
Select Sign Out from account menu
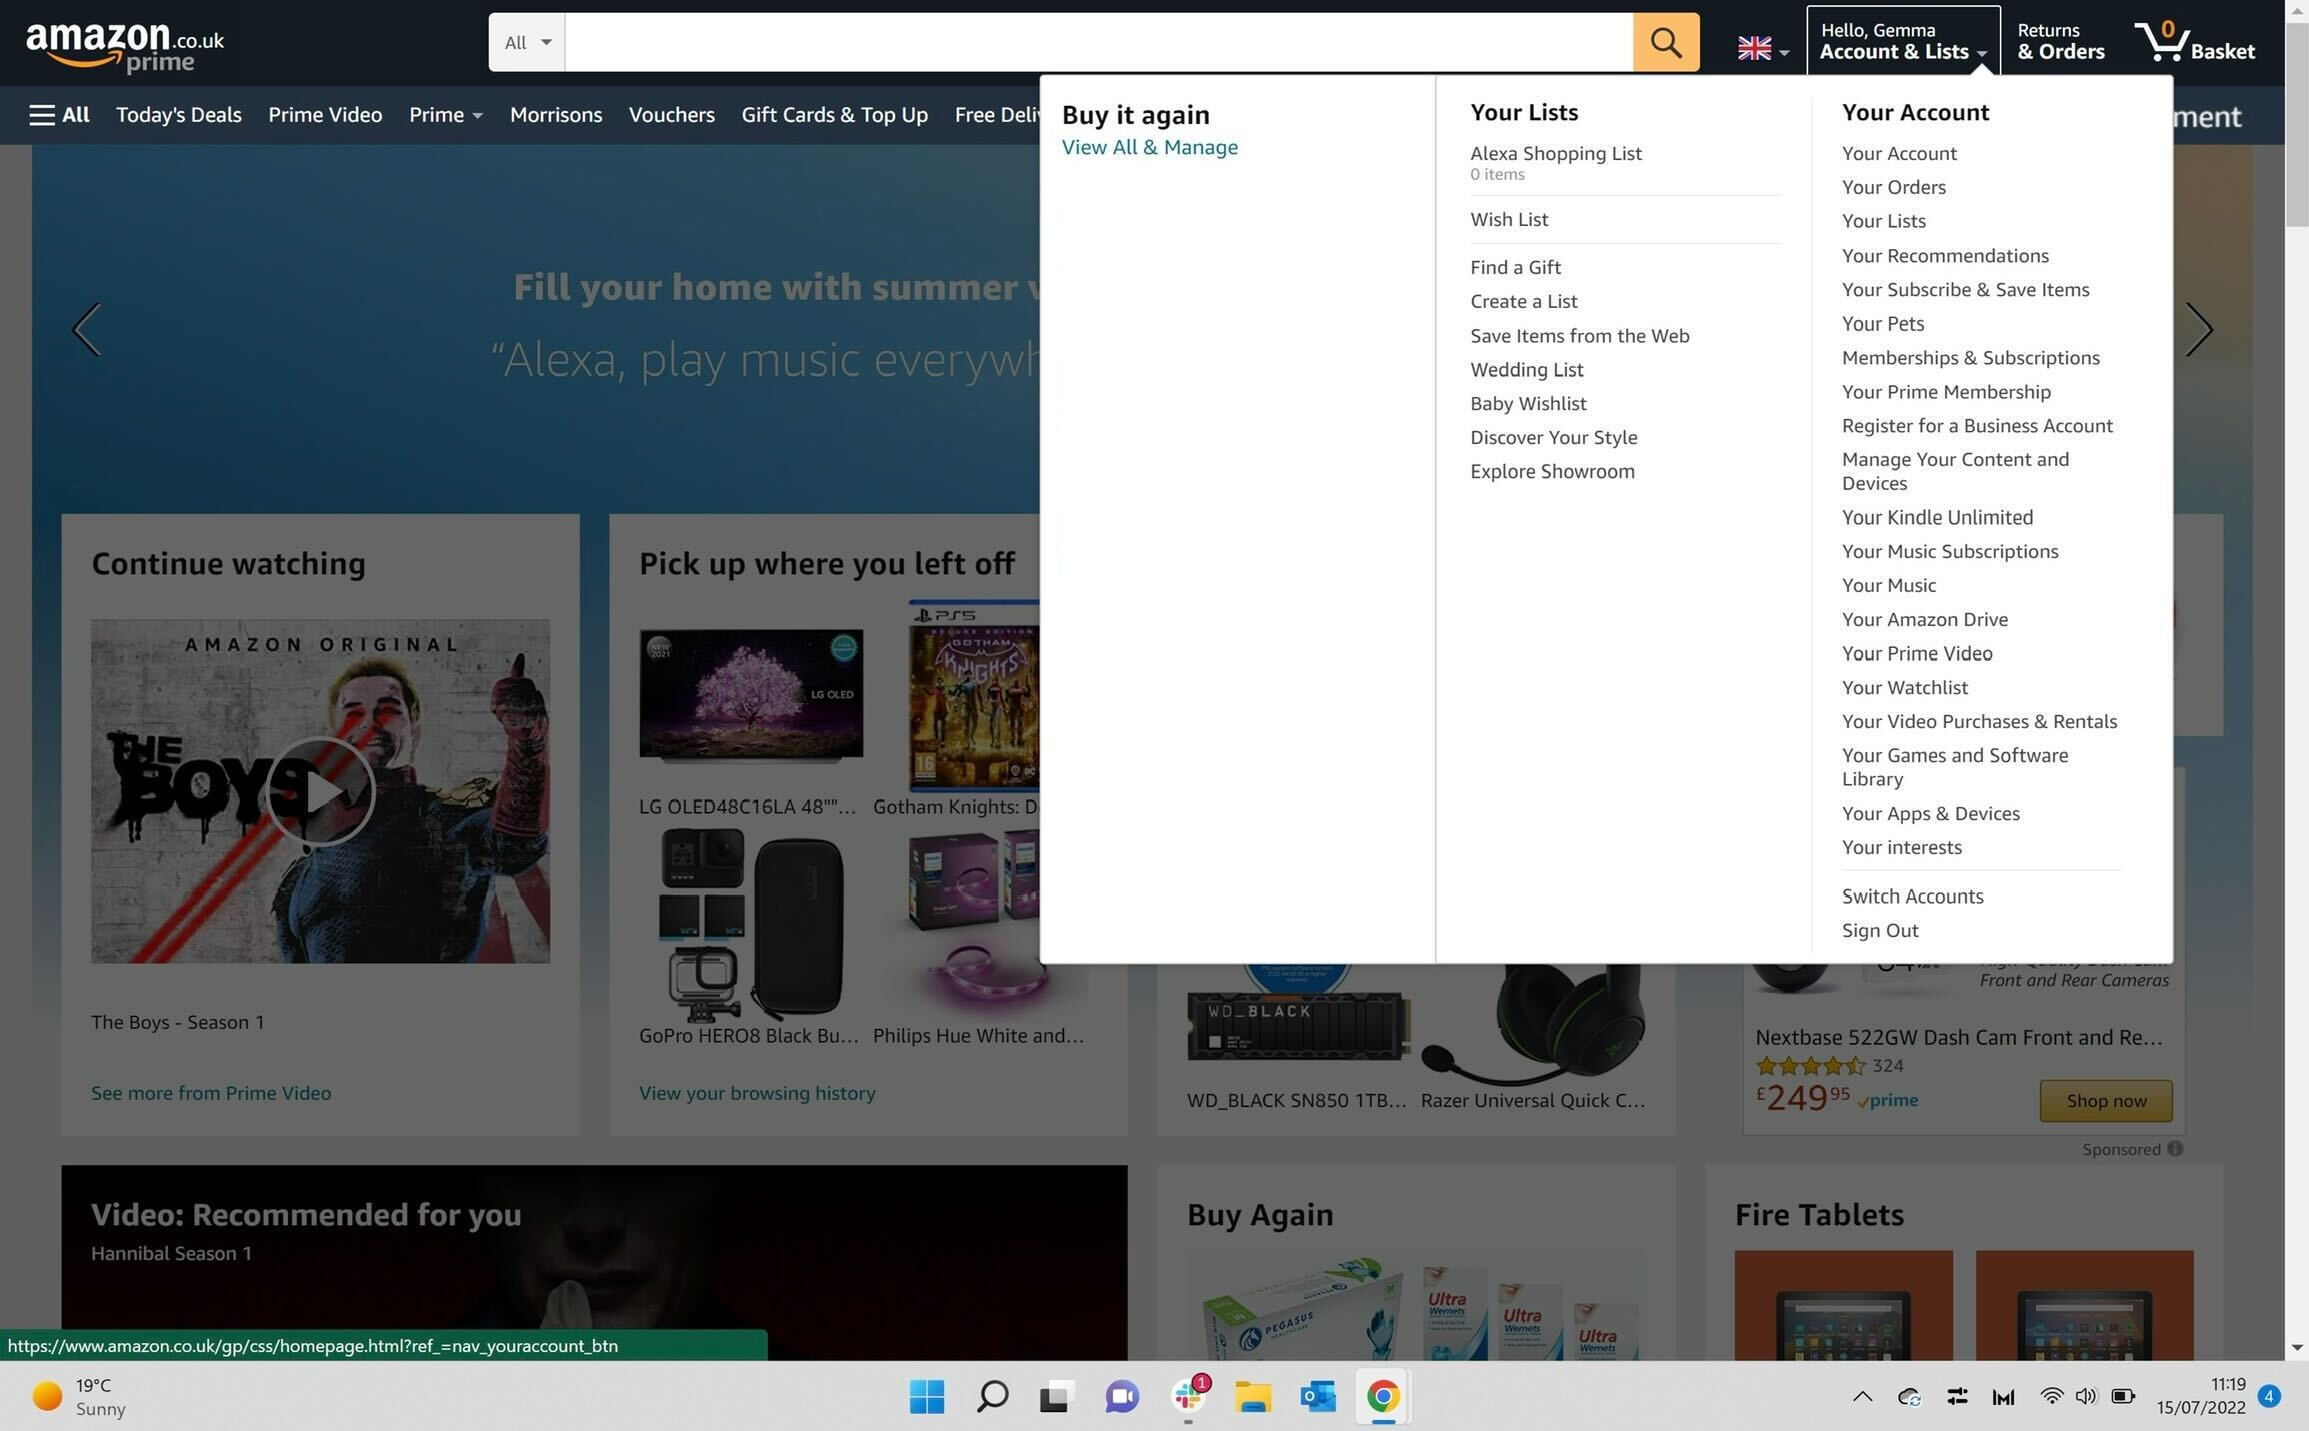(x=1880, y=930)
